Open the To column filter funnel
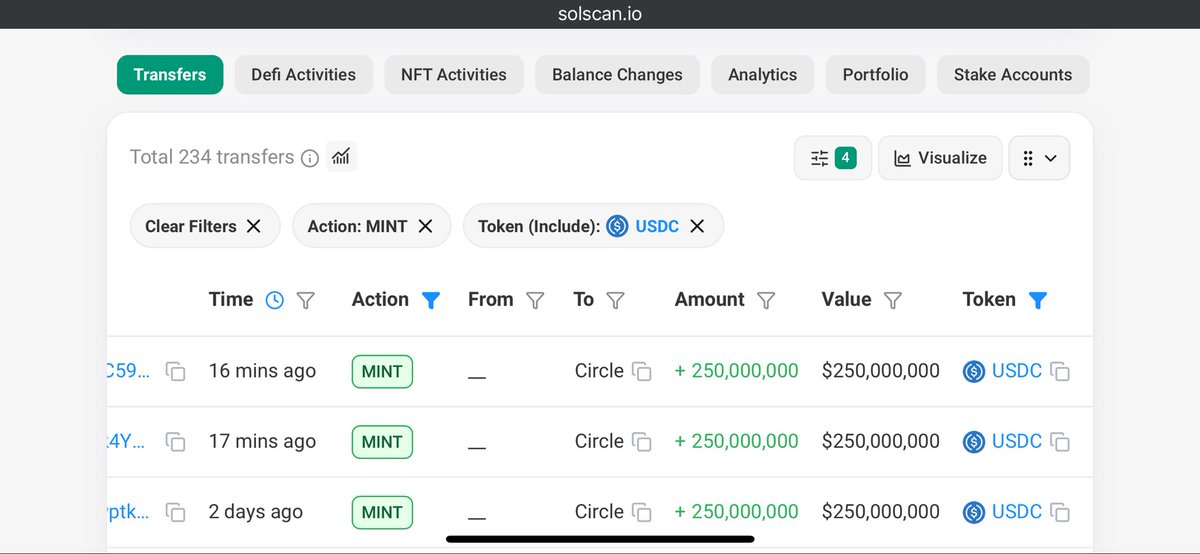The image size is (1200, 554). [616, 300]
